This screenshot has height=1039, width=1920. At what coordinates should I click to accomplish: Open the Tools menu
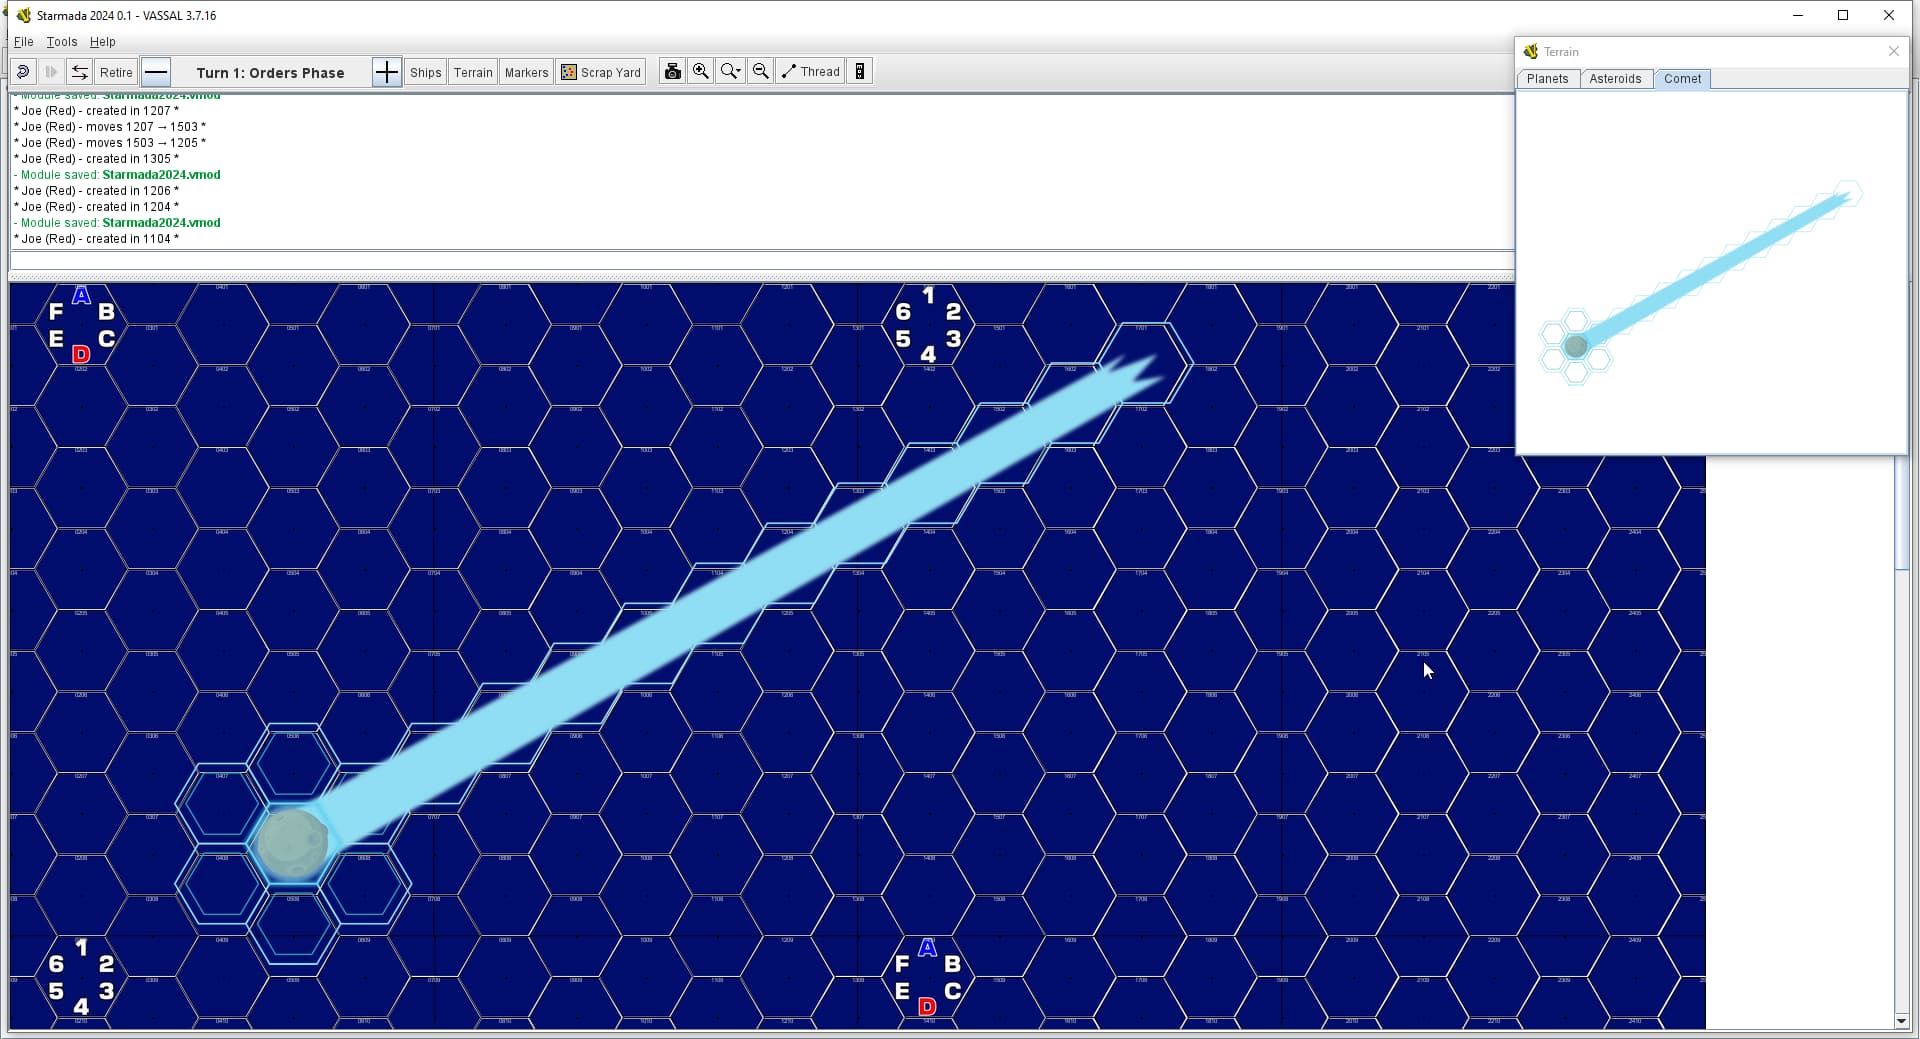coord(62,42)
